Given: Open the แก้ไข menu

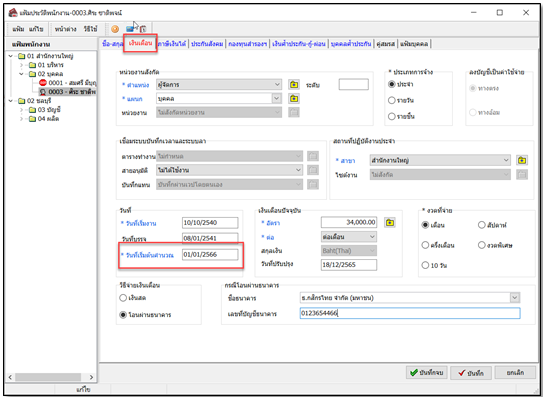Looking at the screenshot, I should [36, 29].
